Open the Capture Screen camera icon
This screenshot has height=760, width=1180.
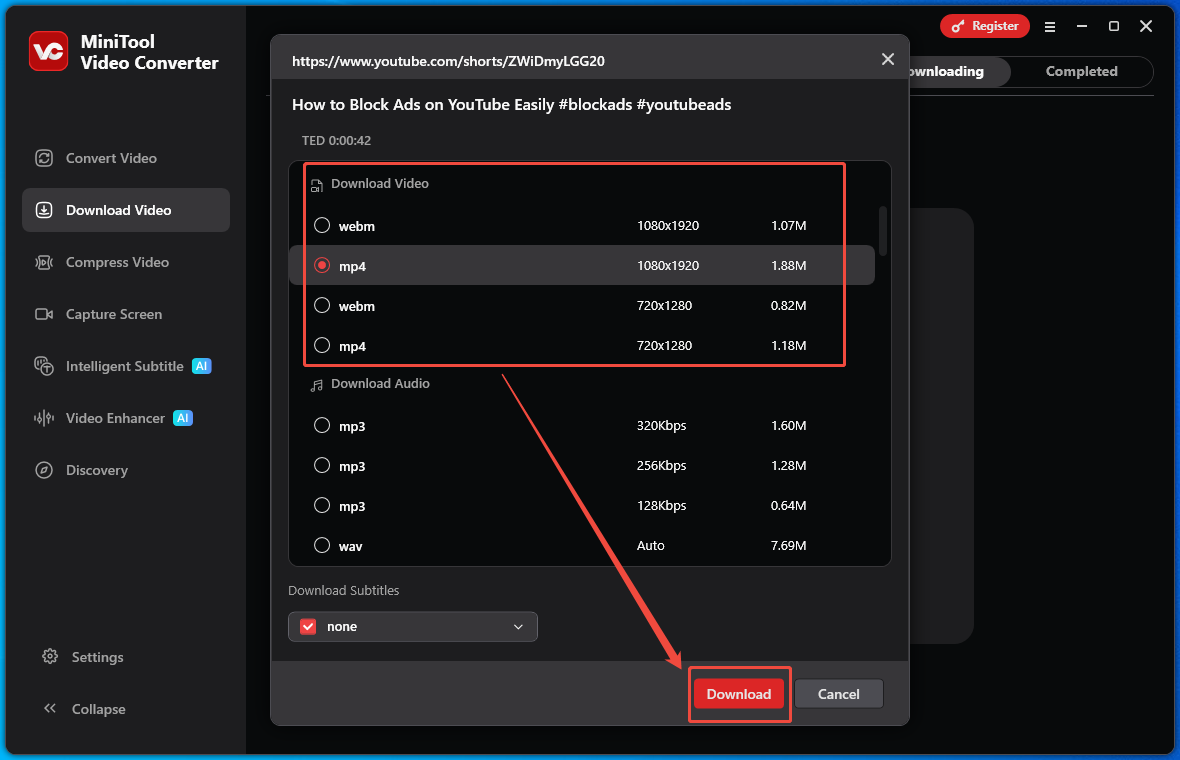[x=44, y=314]
